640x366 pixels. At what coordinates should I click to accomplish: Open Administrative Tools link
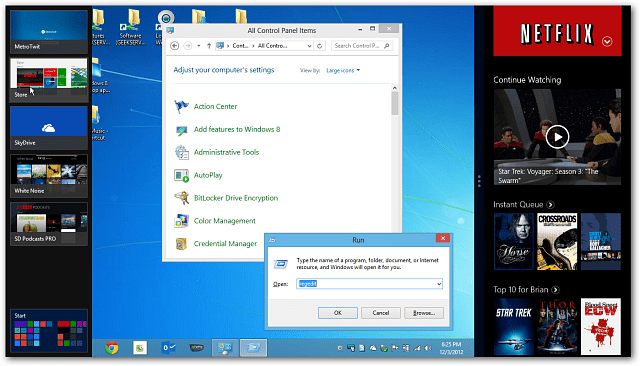pyautogui.click(x=226, y=152)
